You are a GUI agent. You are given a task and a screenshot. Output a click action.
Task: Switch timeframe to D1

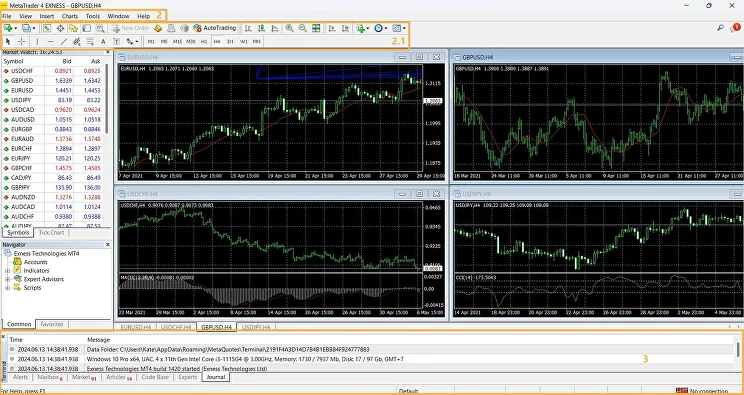230,41
